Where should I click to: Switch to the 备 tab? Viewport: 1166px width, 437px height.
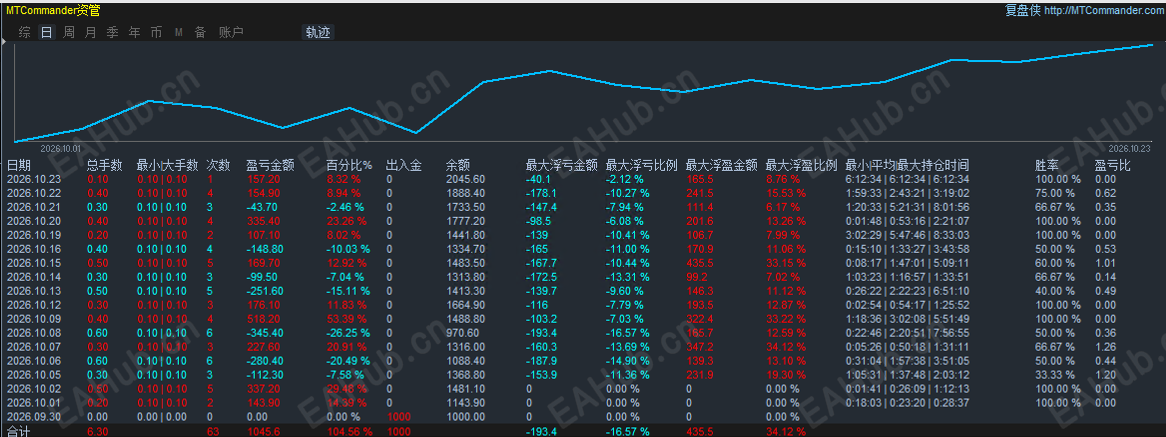point(200,32)
